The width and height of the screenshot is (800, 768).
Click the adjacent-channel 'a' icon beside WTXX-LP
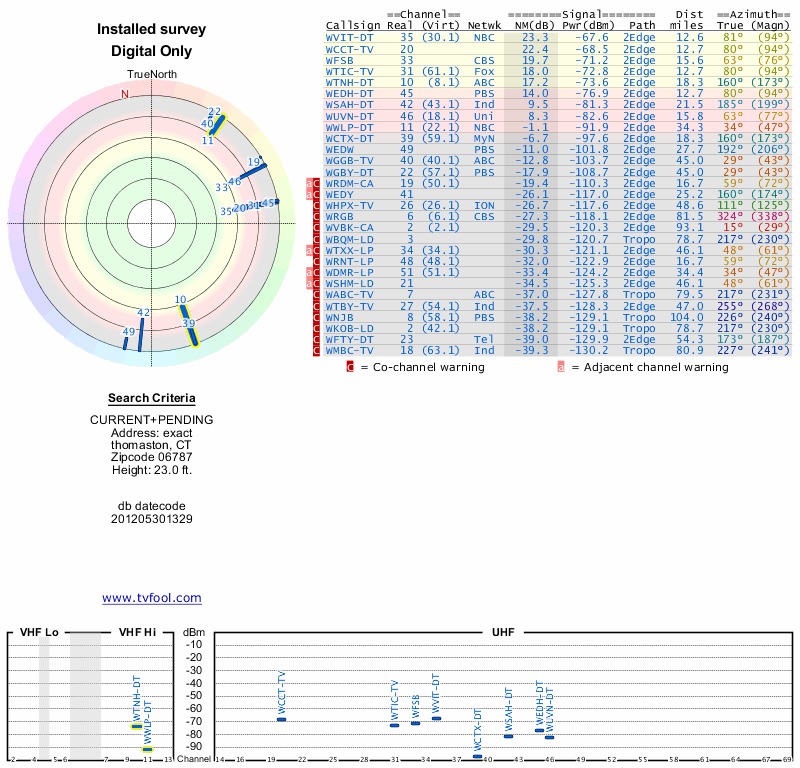310,250
